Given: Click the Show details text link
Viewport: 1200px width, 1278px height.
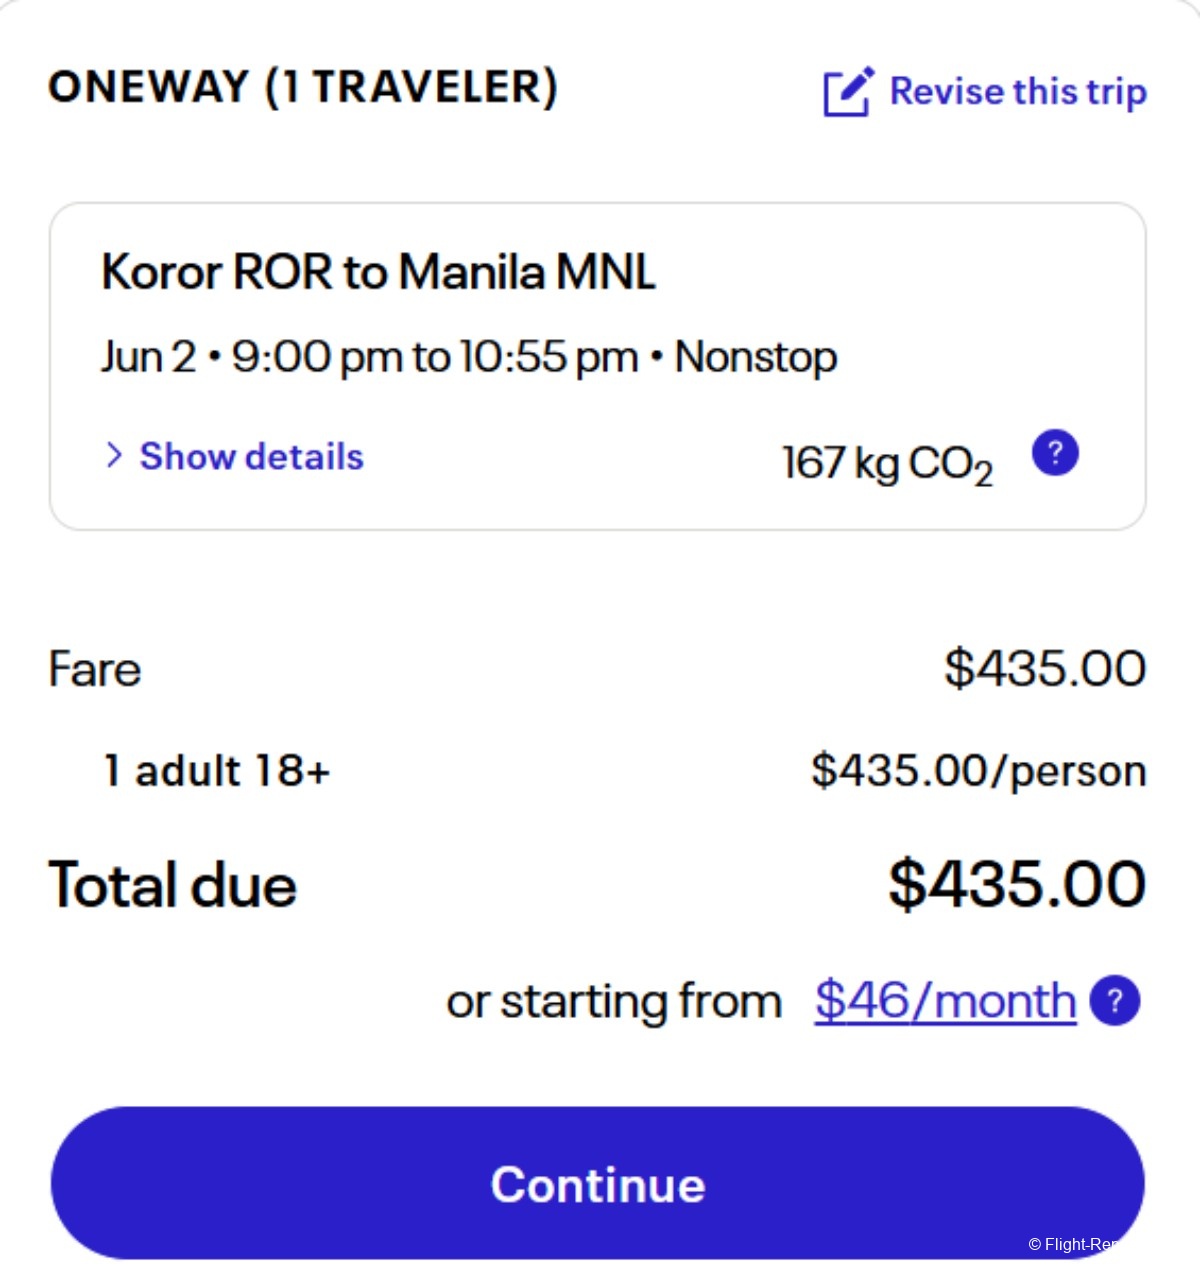Looking at the screenshot, I should tap(251, 456).
